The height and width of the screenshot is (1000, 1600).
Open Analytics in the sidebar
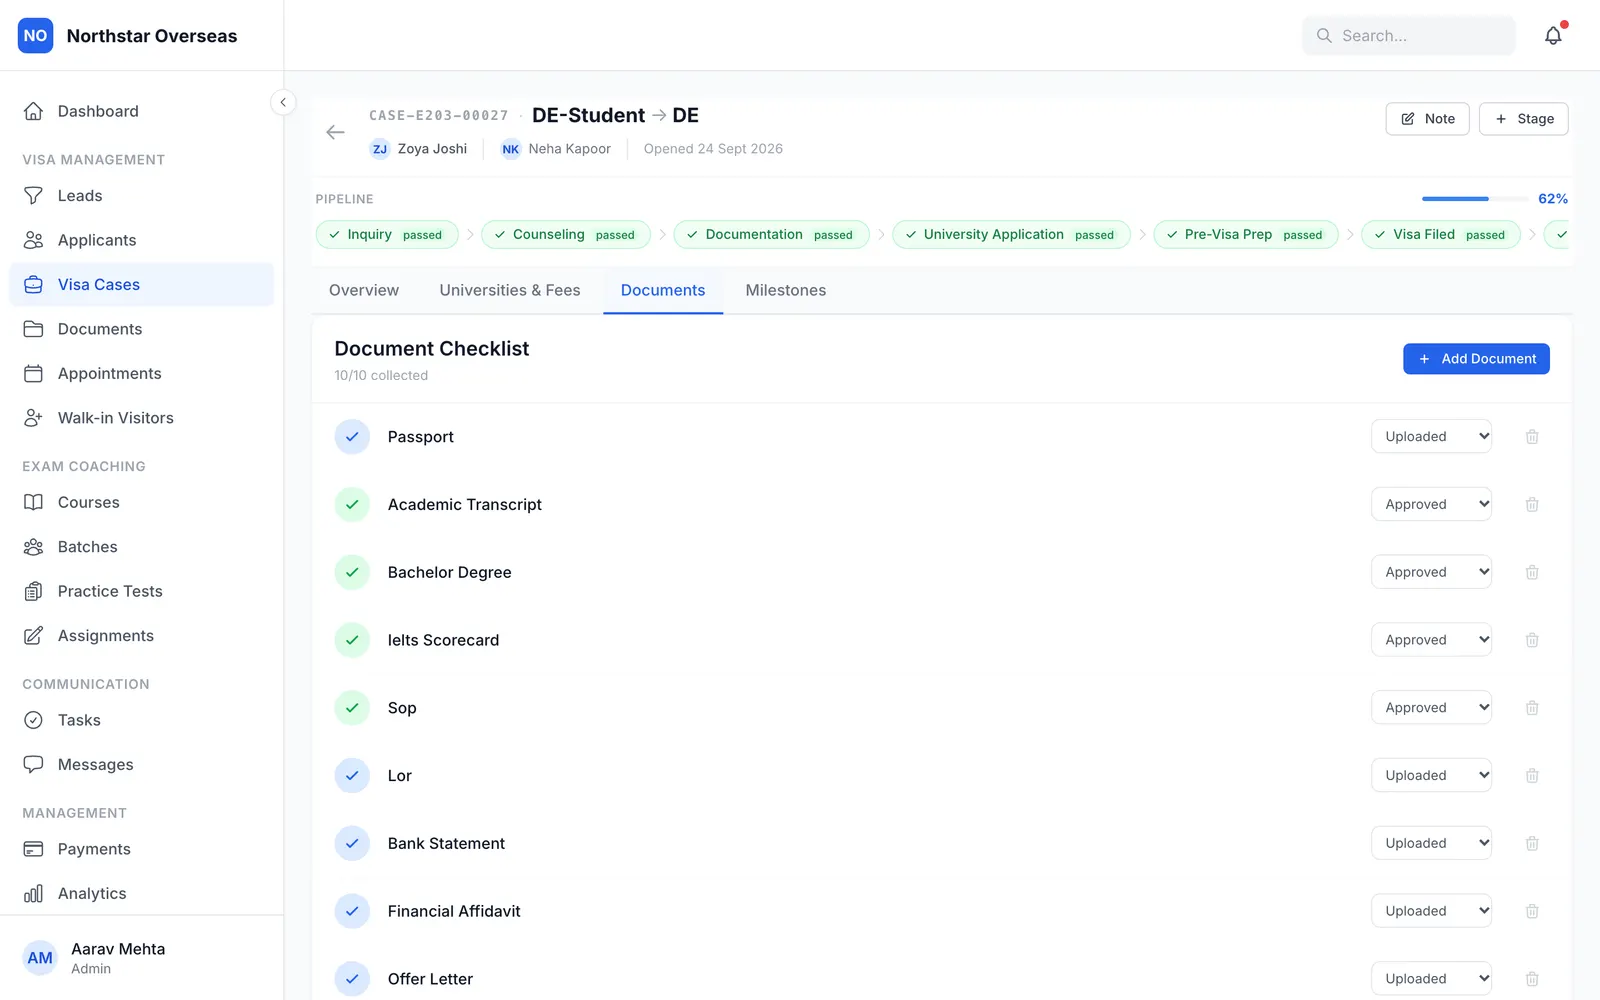141,893
